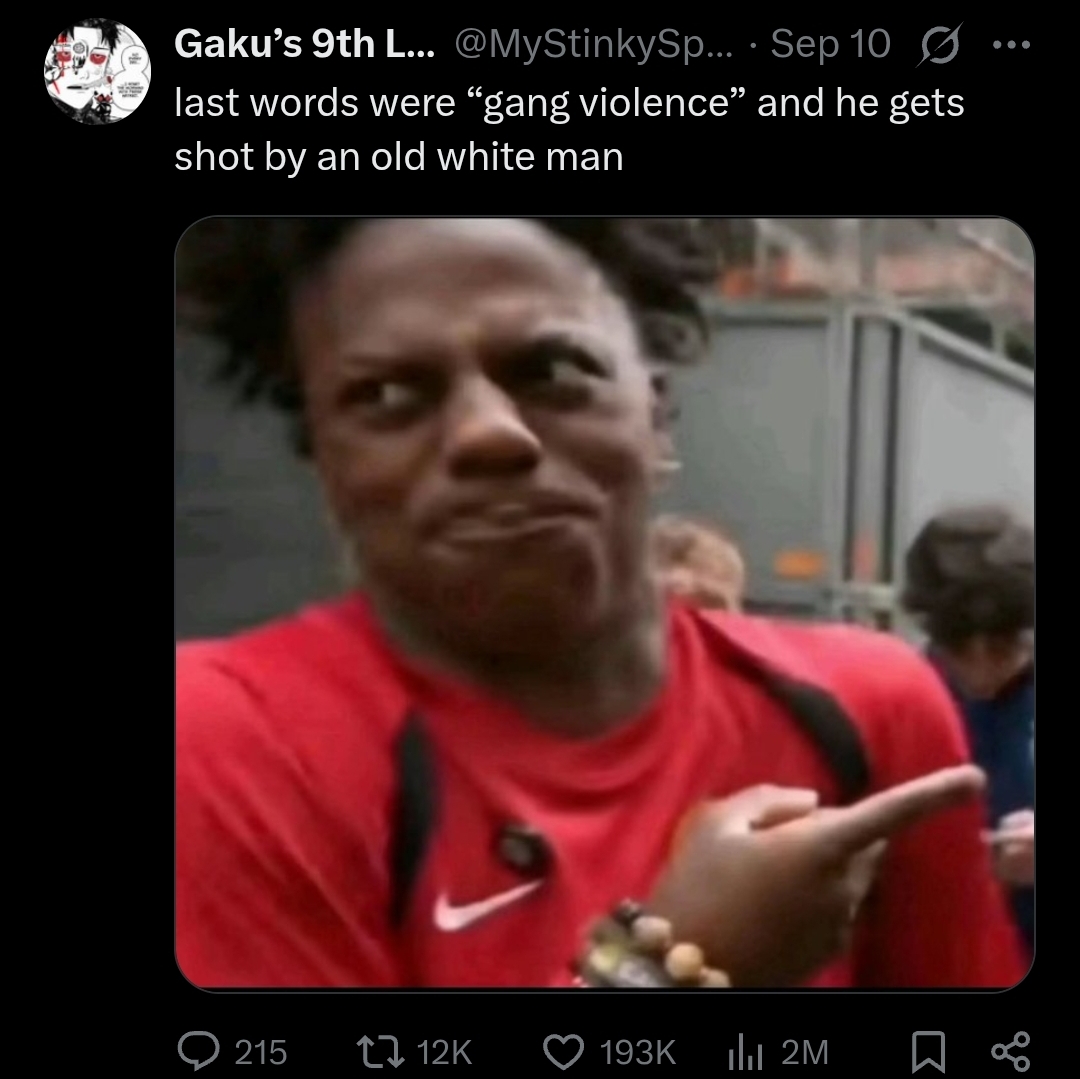Open replies via the 215 count
The width and height of the screenshot is (1080, 1079).
260,1052
